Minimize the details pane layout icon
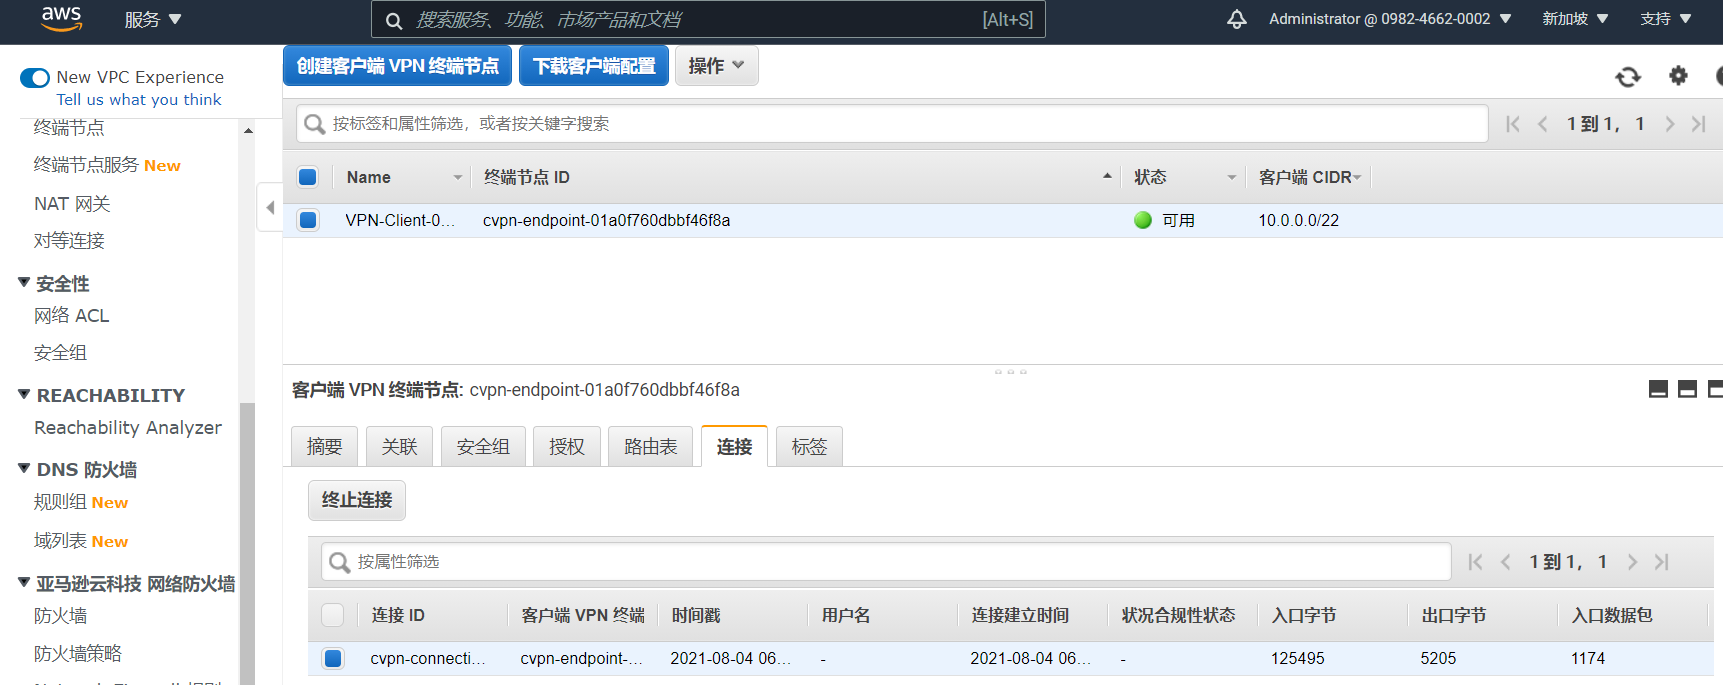Viewport: 1723px width, 685px height. pyautogui.click(x=1658, y=389)
